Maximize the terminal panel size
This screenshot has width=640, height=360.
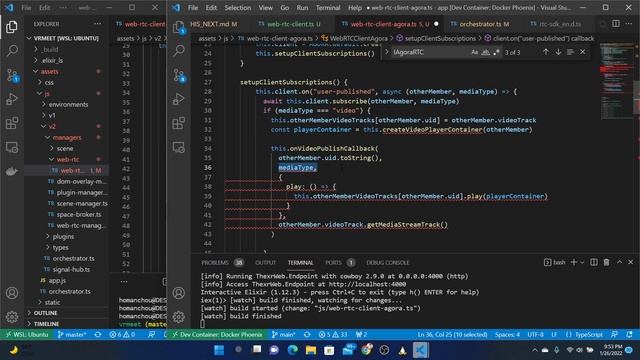point(620,262)
